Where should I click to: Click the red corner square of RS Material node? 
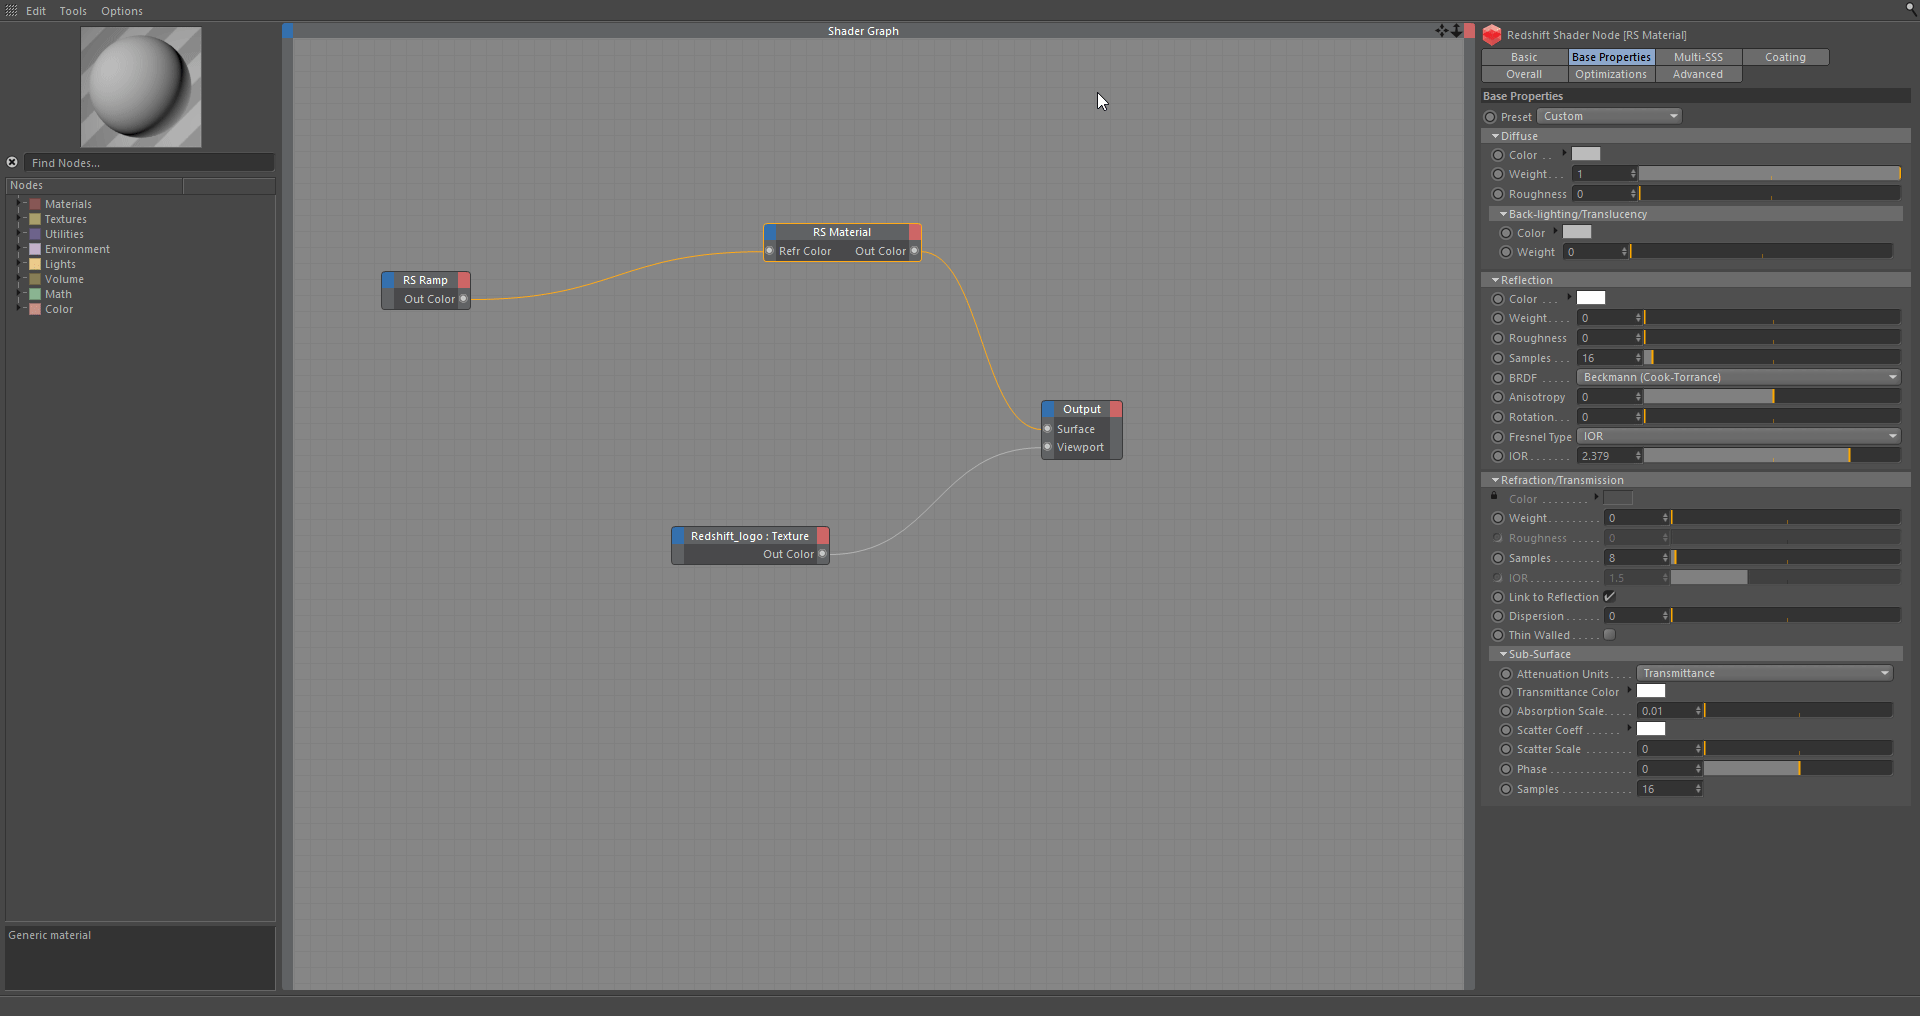pos(915,232)
